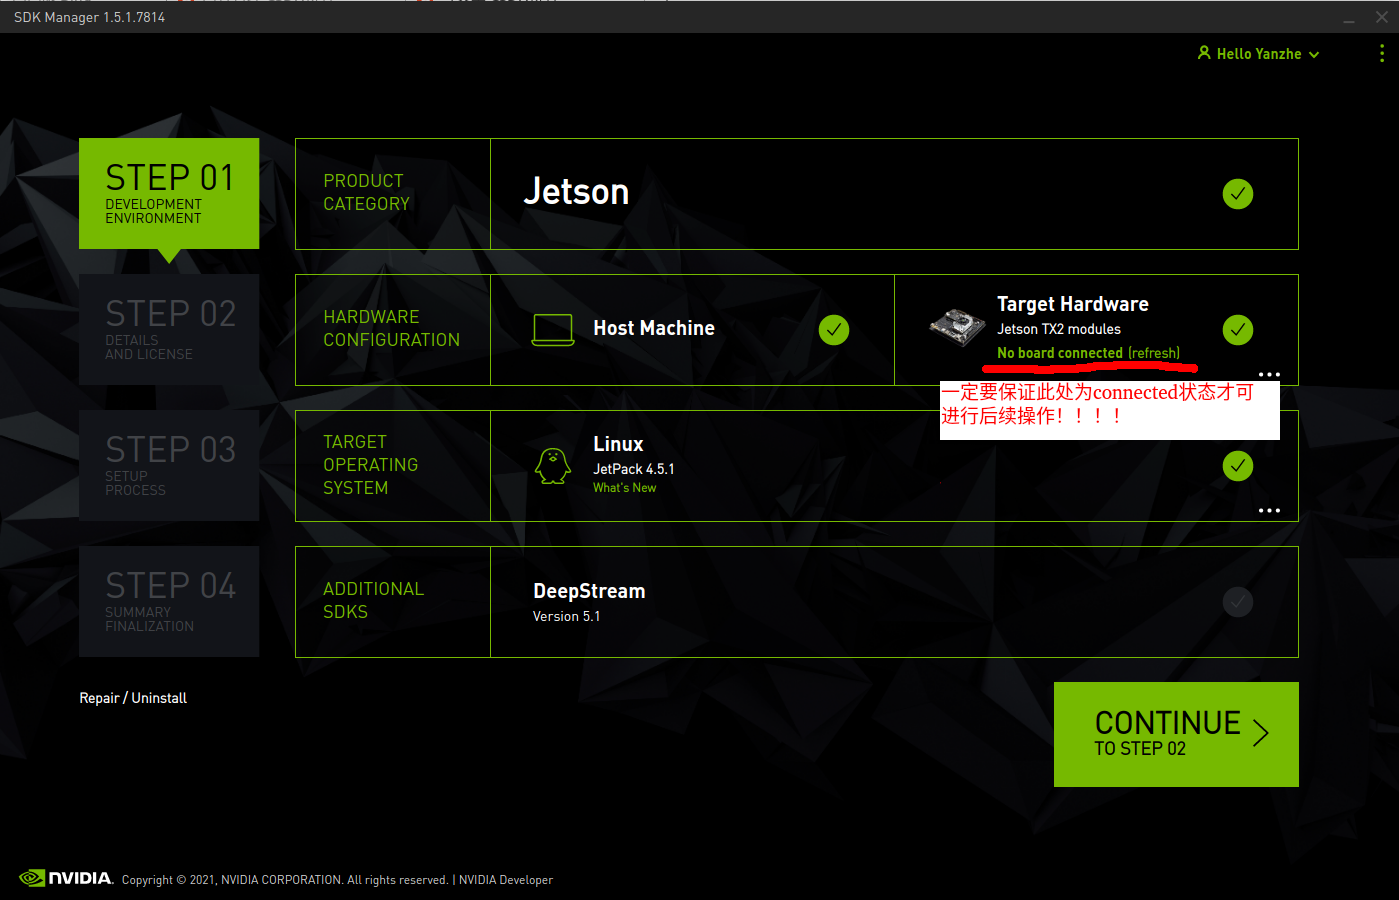
Task: Click the Linux penguin icon
Action: [553, 466]
